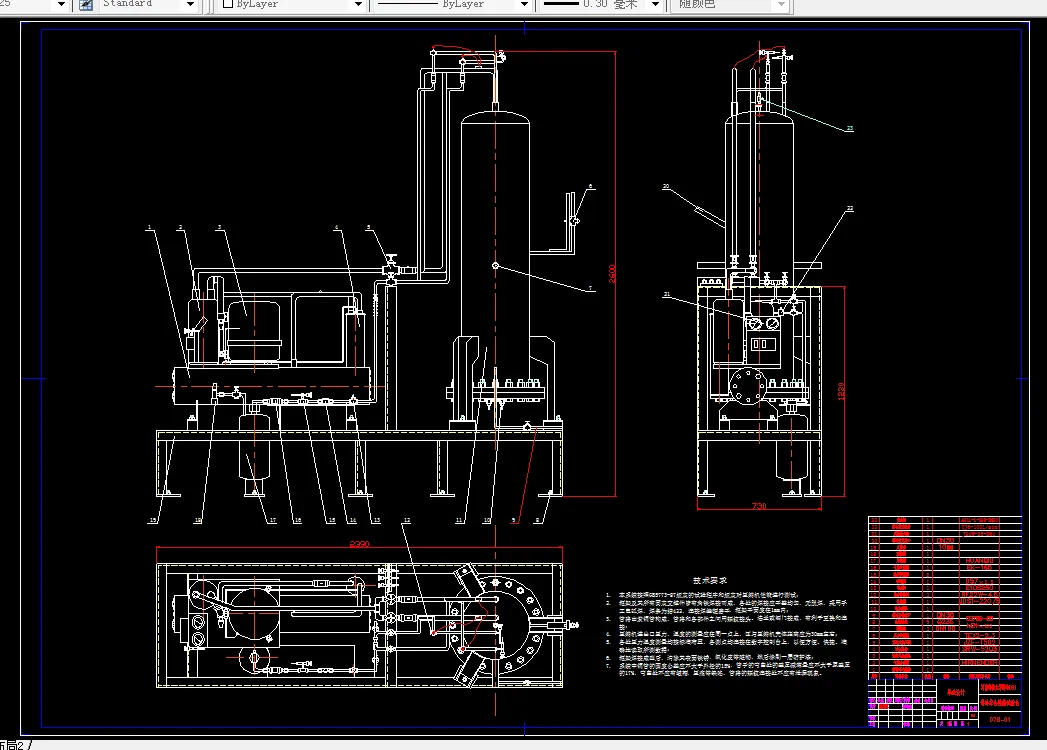The width and height of the screenshot is (1047, 750).
Task: Click the drawing number 078-01
Action: pos(1000,719)
